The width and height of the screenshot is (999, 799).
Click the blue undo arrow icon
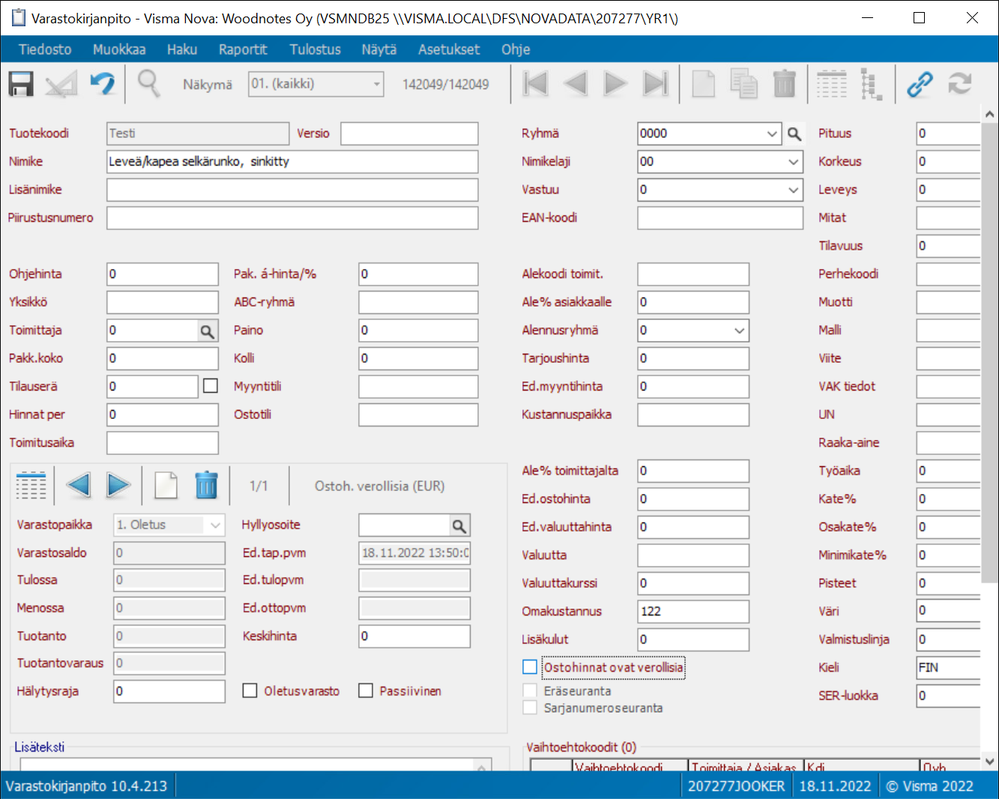click(x=103, y=84)
